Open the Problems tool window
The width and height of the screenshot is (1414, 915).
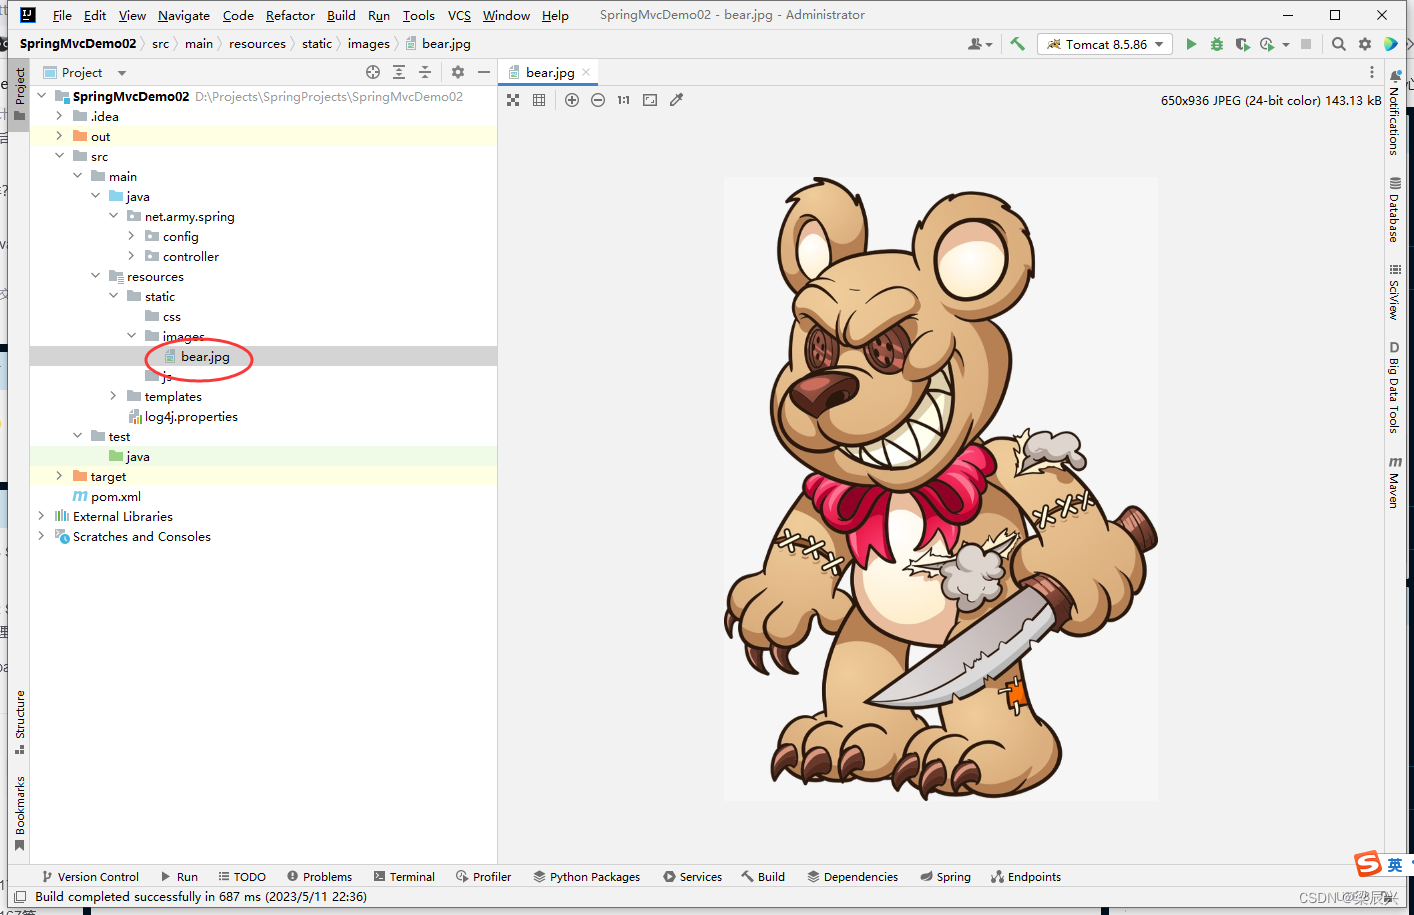click(319, 877)
